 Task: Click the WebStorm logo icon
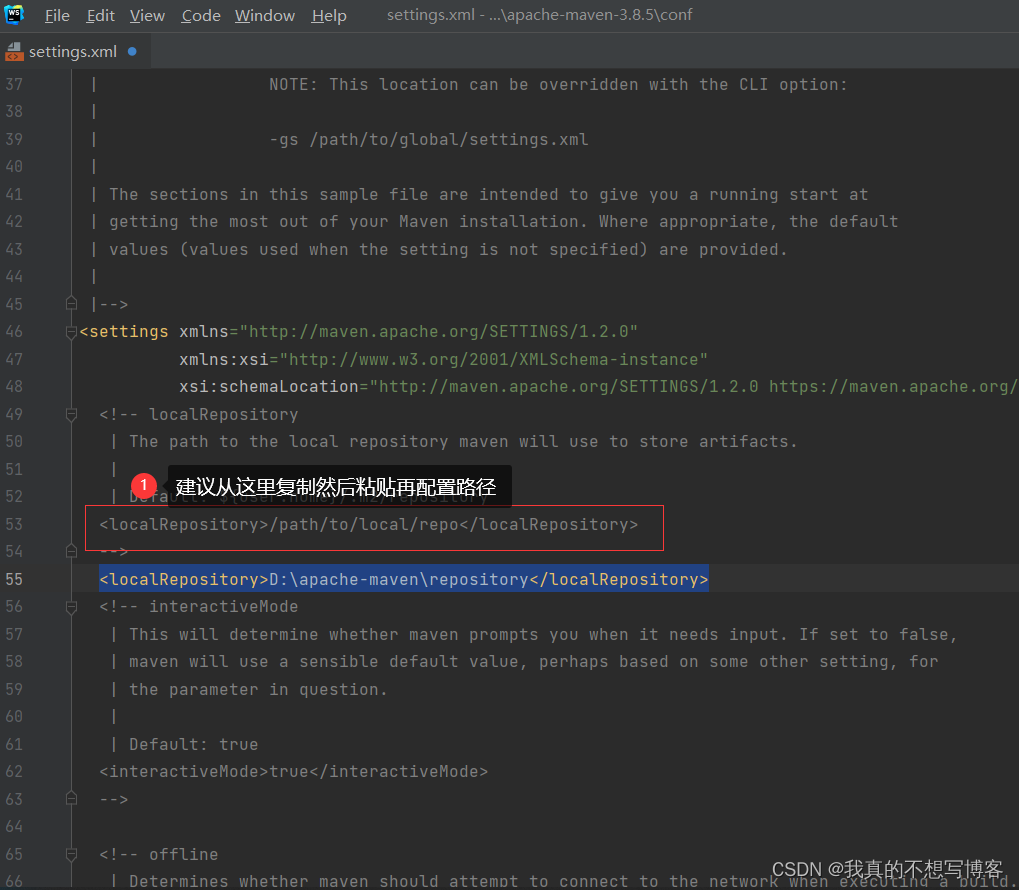14,14
